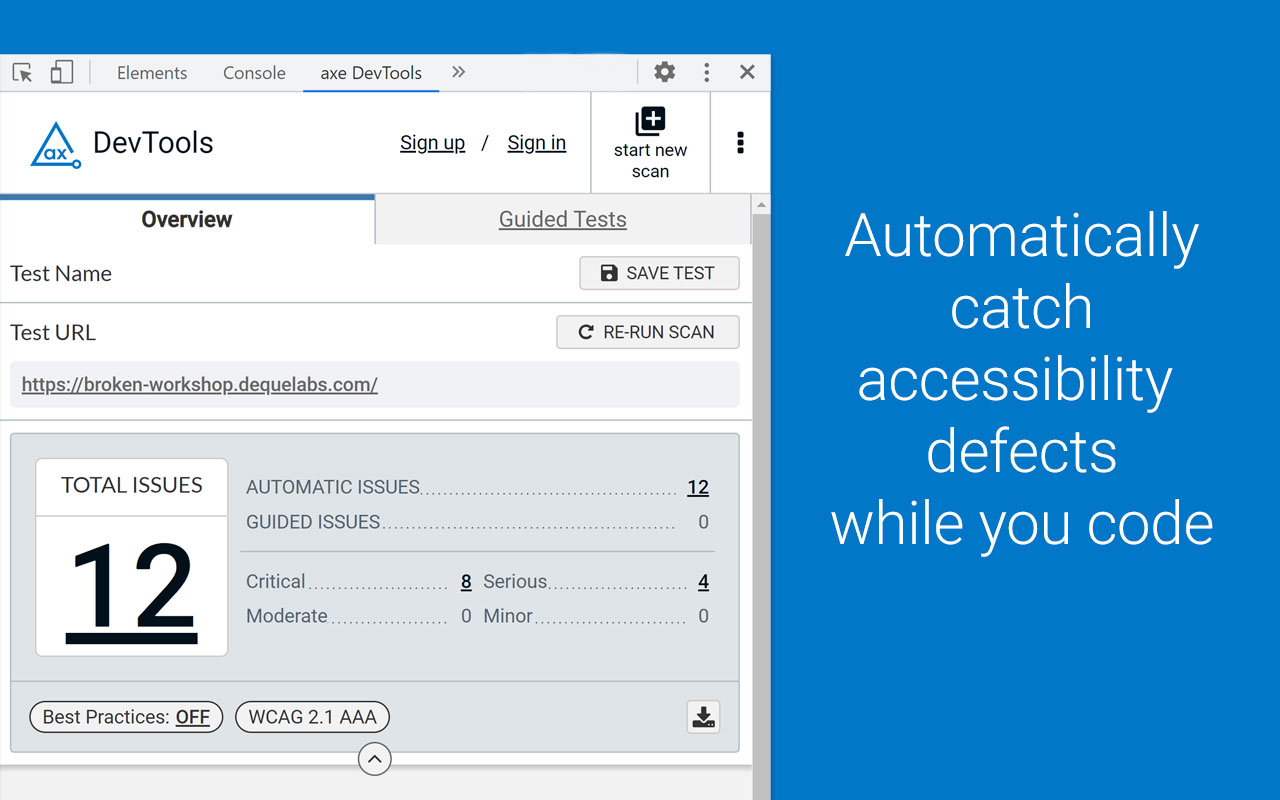Save the current test
This screenshot has width=1280, height=800.
(x=659, y=272)
